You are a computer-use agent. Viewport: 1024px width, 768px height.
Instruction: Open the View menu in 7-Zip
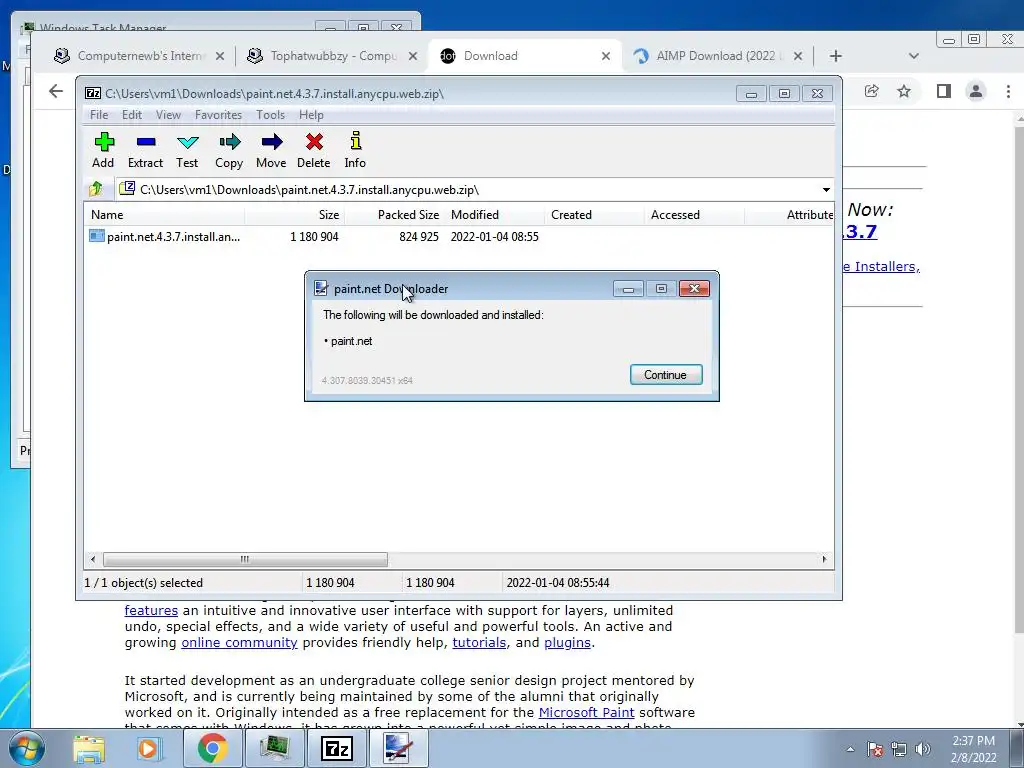point(168,115)
